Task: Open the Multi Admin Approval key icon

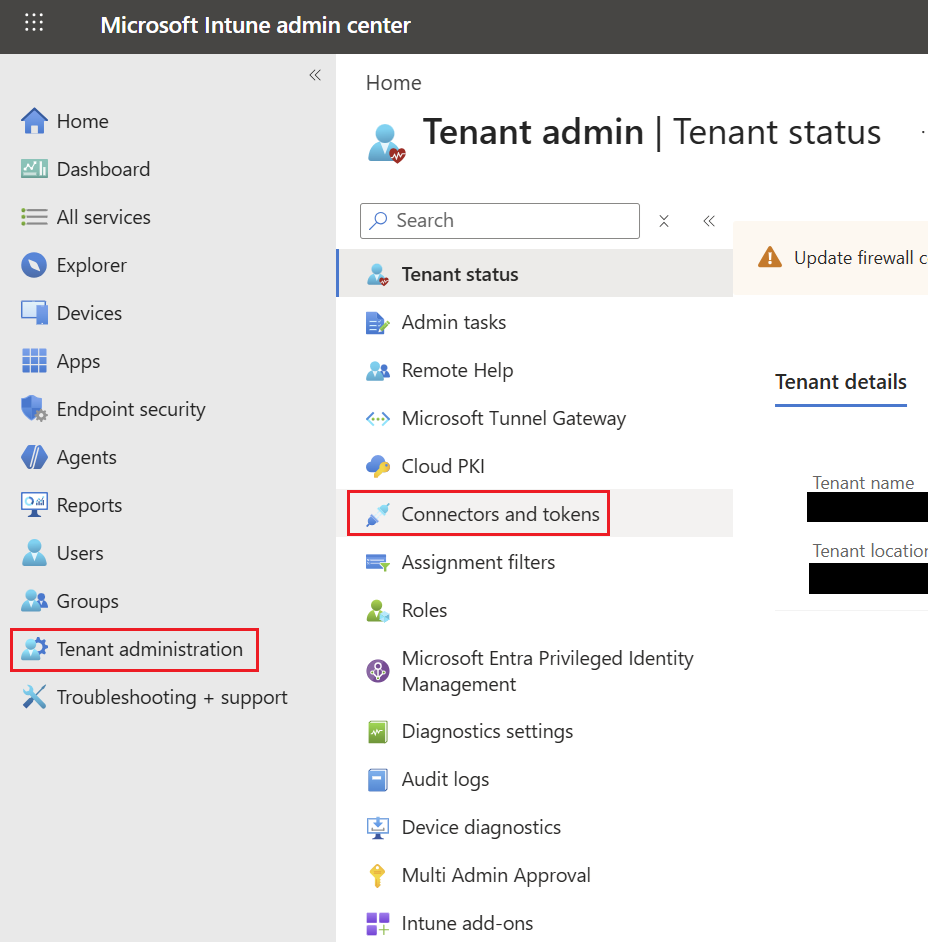Action: (x=377, y=876)
